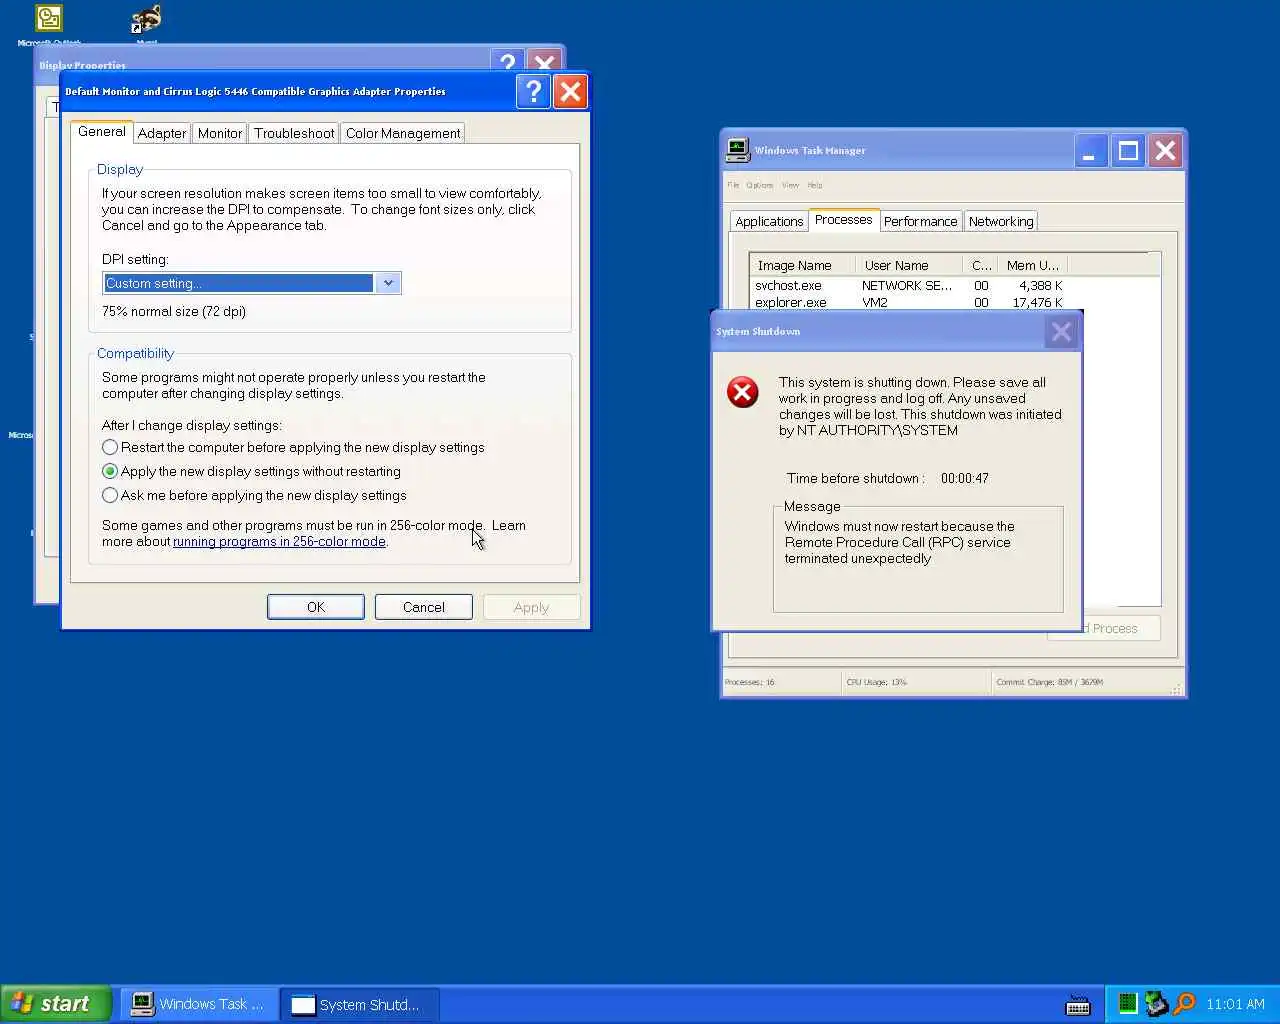
Task: Switch to Windows Task Manager taskbar button
Action: click(199, 1004)
